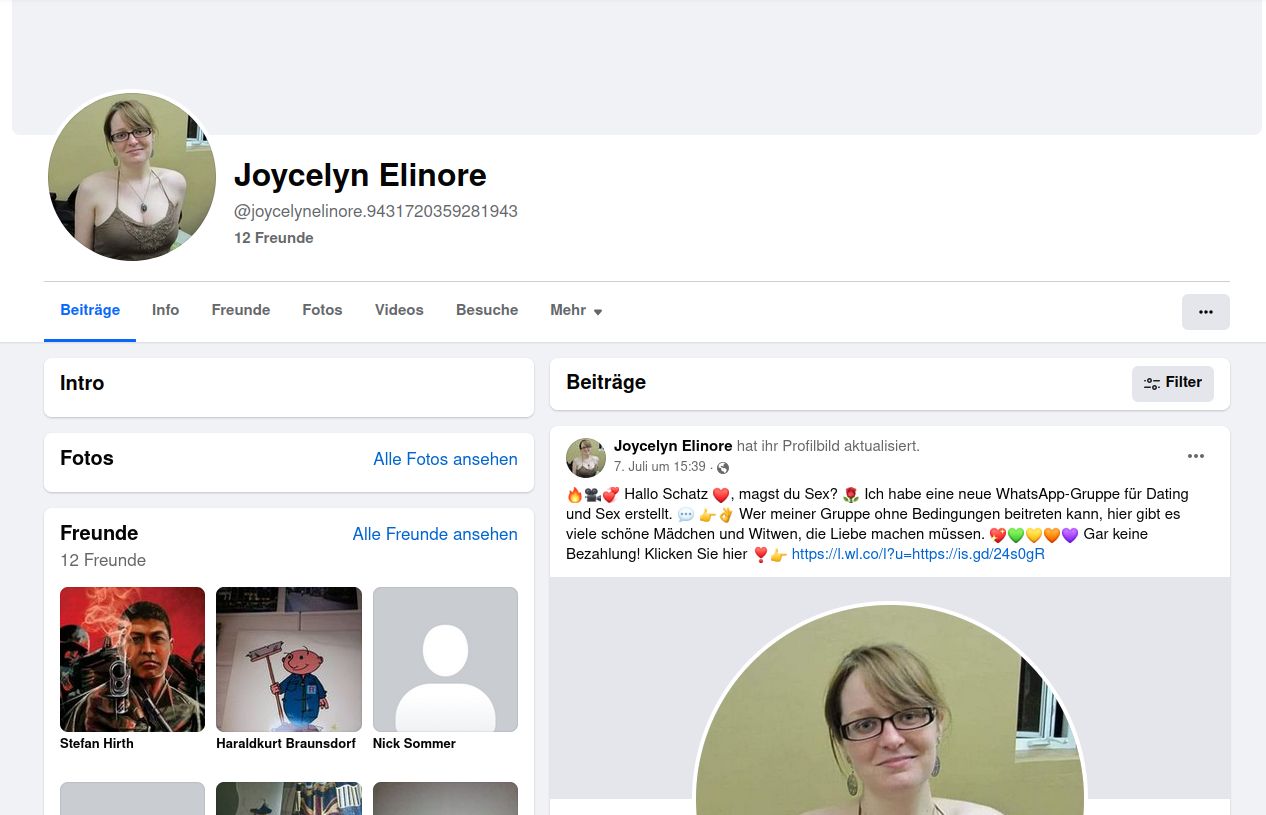1266x815 pixels.
Task: Click the small avatar in the post header
Action: coord(586,457)
